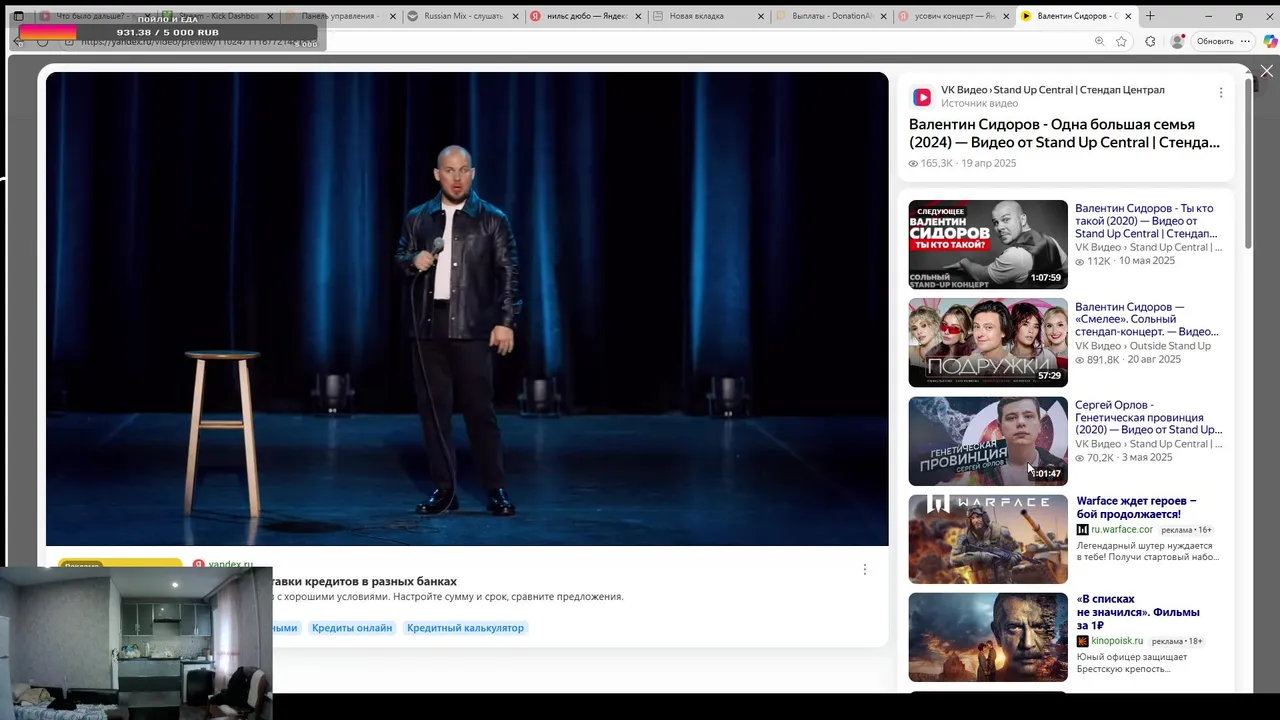Image resolution: width=1280 pixels, height=720 pixels.
Task: Open title Валентин Сидоров - Одна большая семья
Action: click(1064, 133)
